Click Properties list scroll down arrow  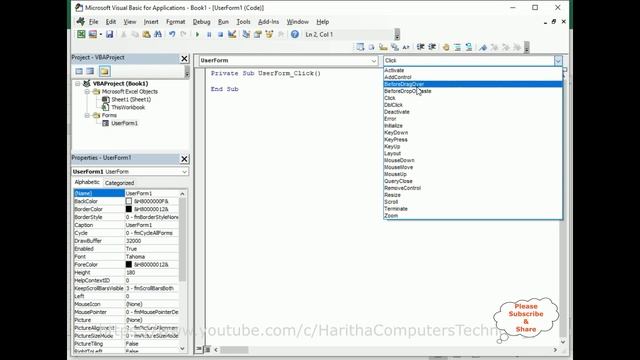point(182,349)
